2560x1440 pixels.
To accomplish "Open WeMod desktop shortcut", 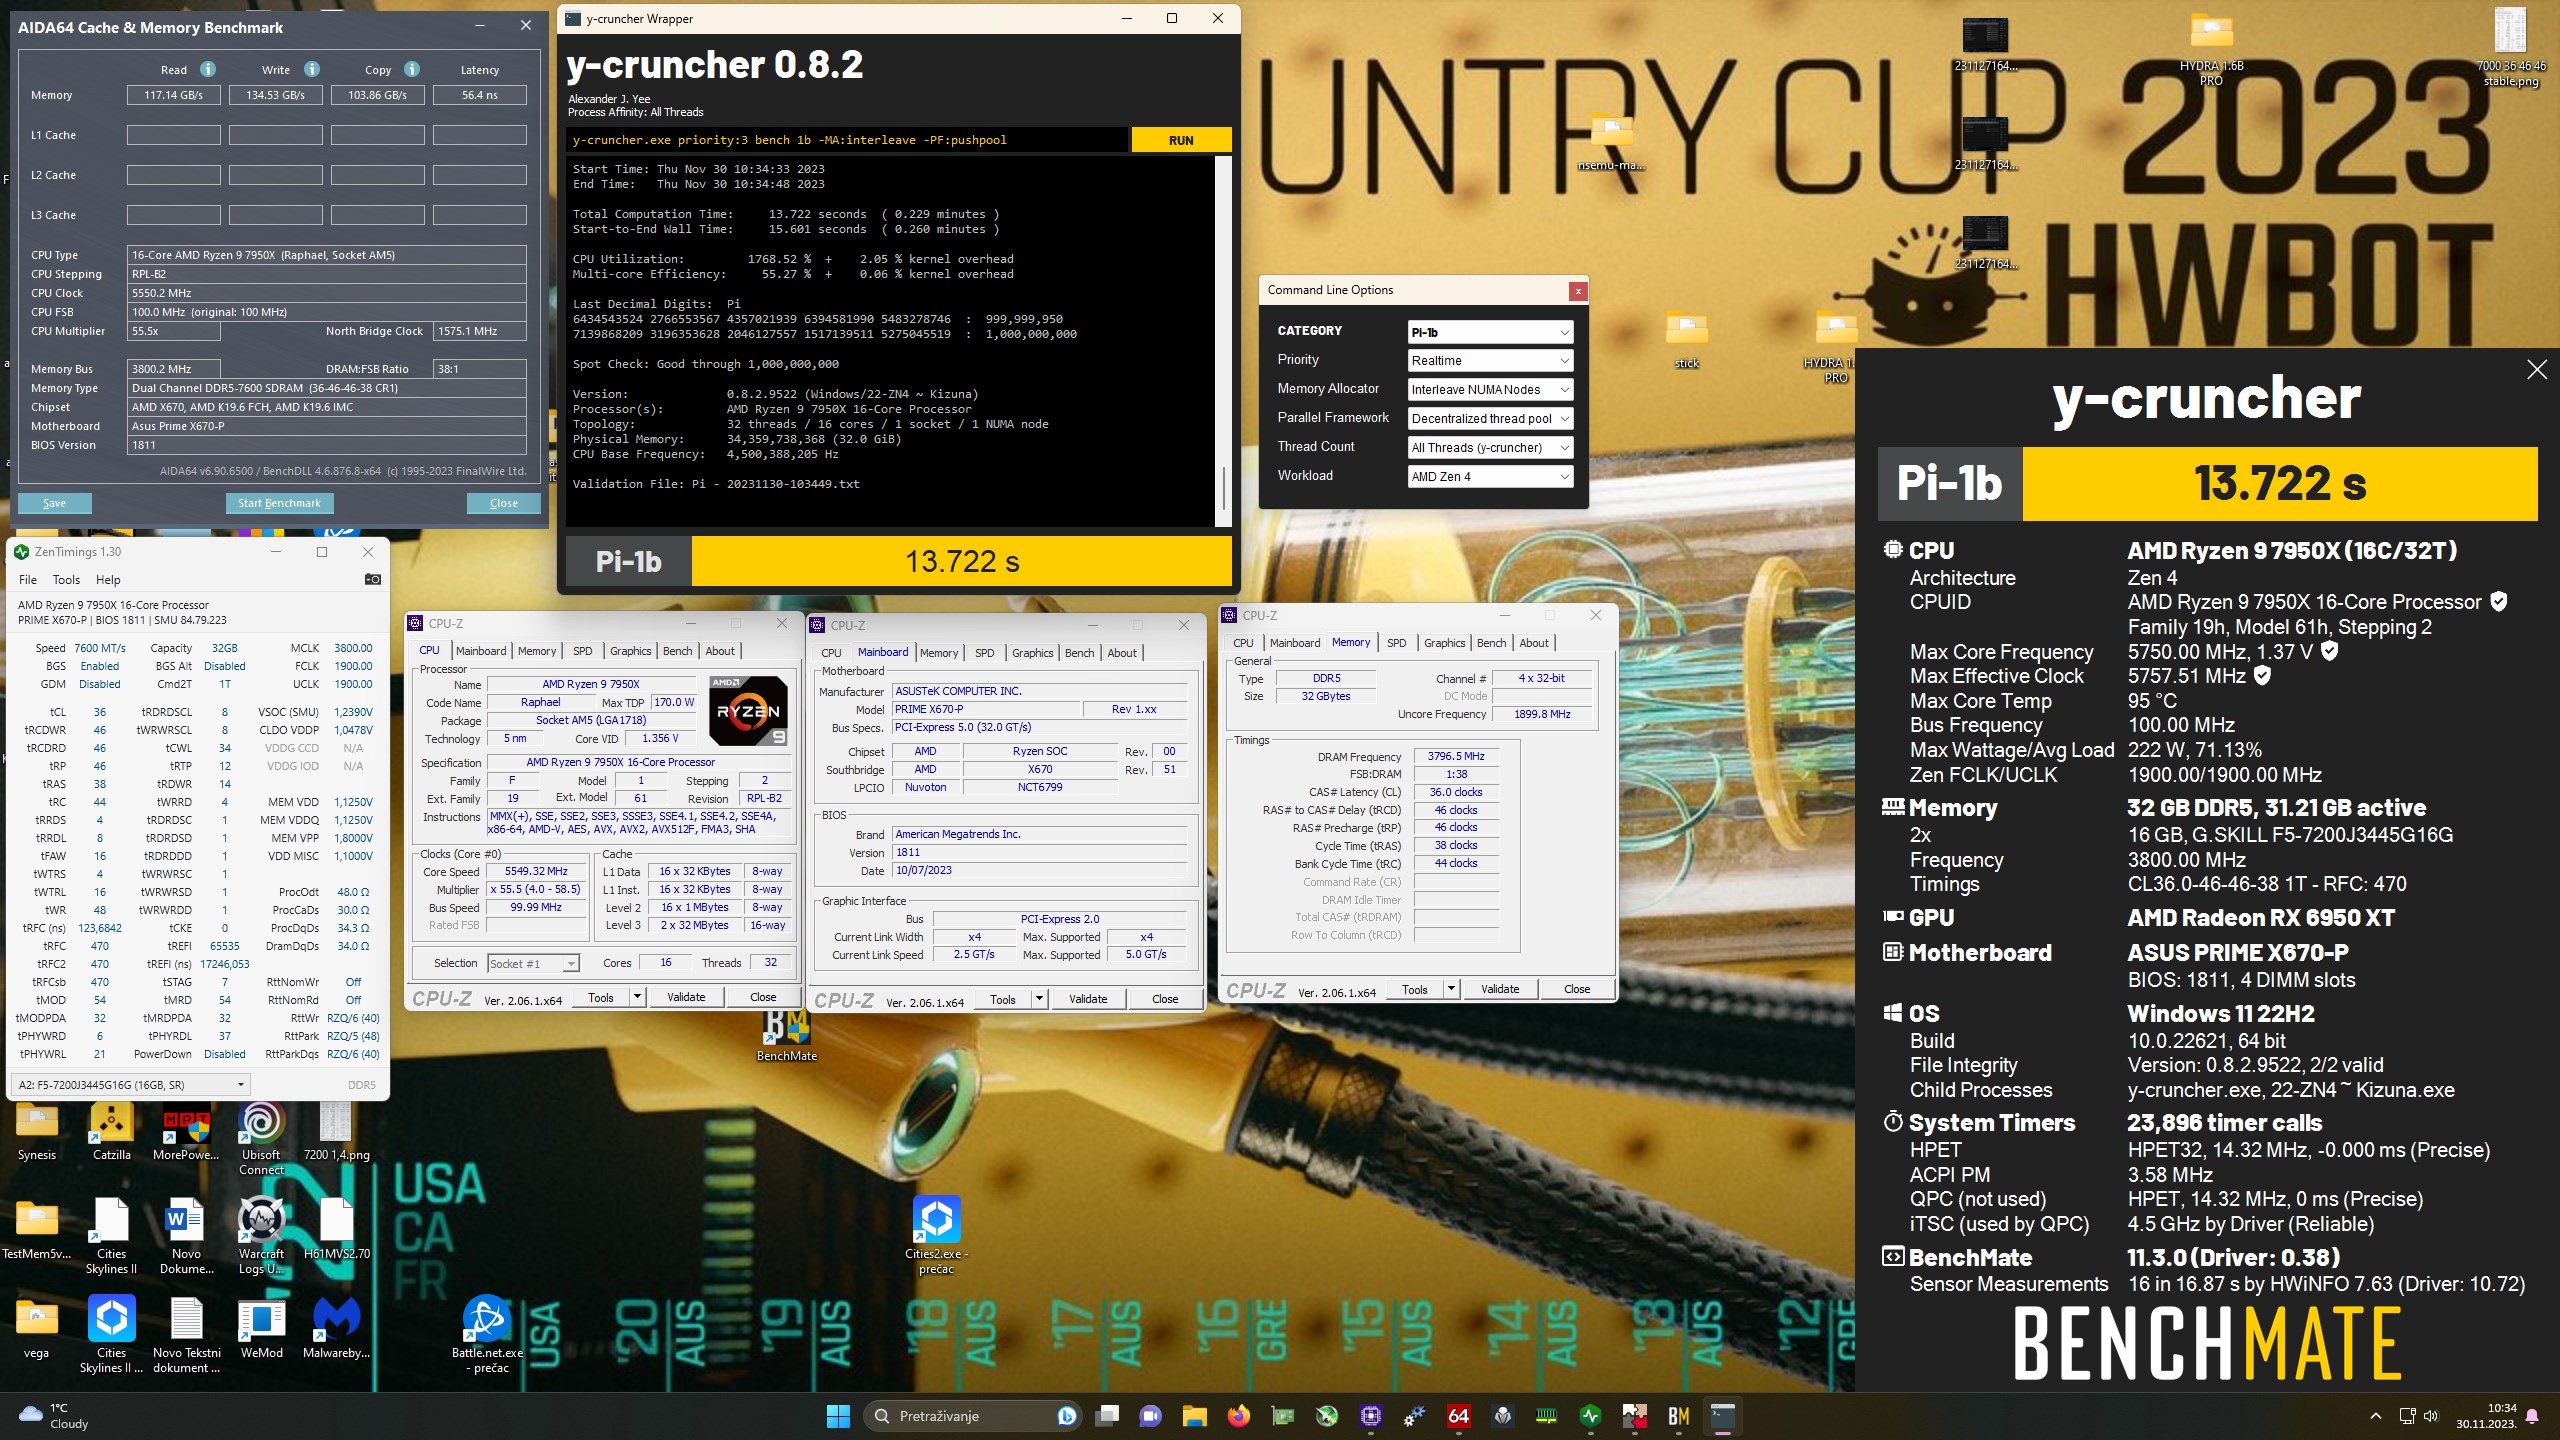I will coord(262,1327).
